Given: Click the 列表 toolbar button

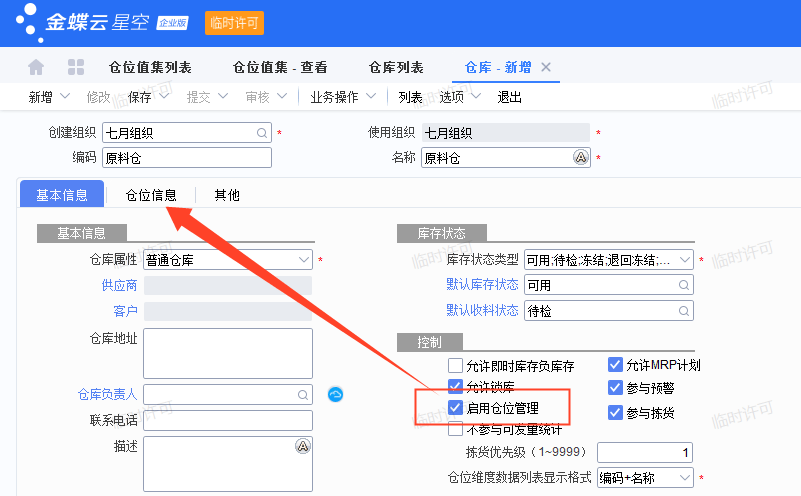Looking at the screenshot, I should (x=410, y=97).
